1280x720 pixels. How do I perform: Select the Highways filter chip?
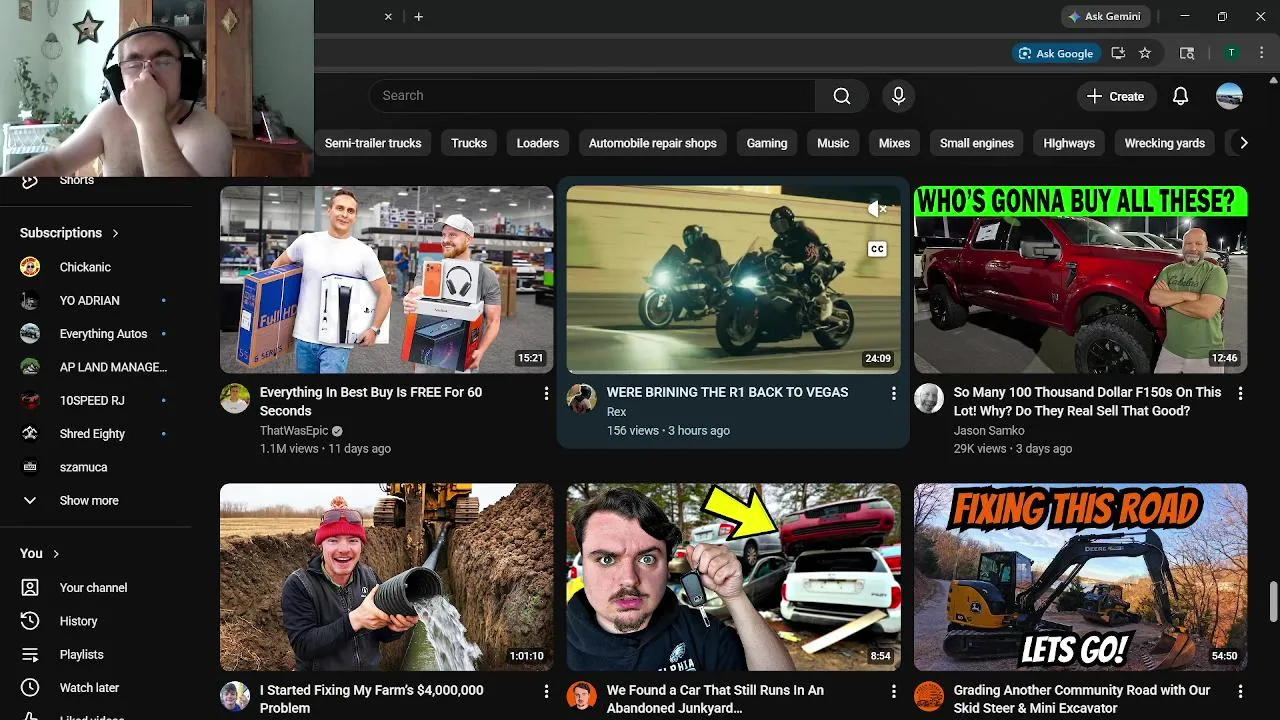coord(1069,143)
